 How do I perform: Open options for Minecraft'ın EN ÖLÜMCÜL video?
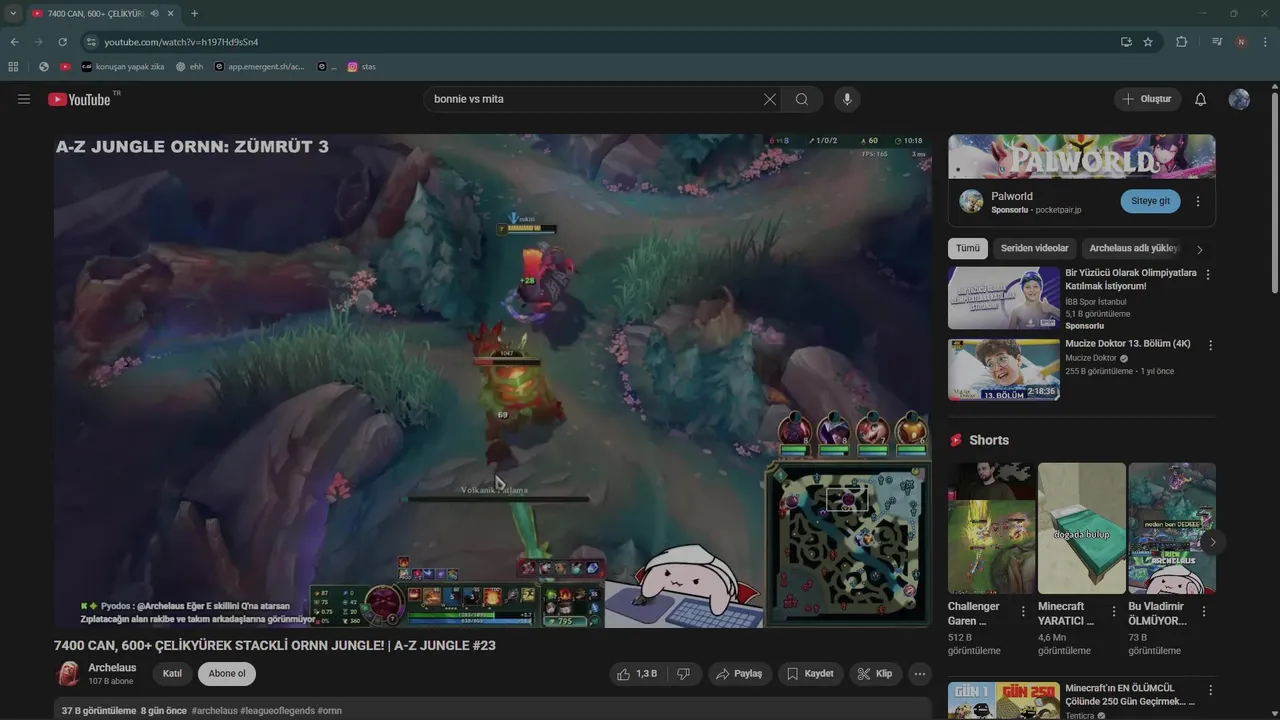pos(1210,690)
